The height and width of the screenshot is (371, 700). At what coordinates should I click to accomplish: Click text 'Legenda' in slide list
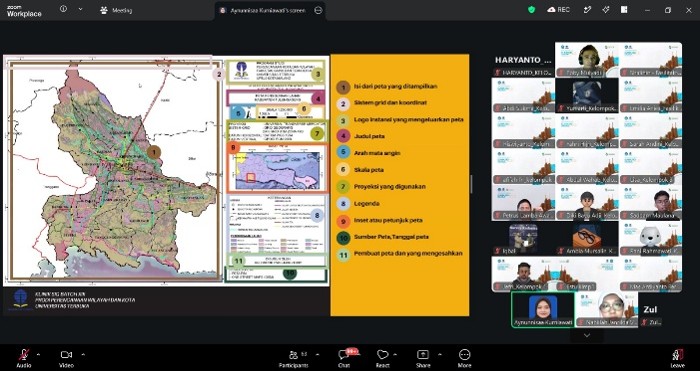(x=367, y=204)
